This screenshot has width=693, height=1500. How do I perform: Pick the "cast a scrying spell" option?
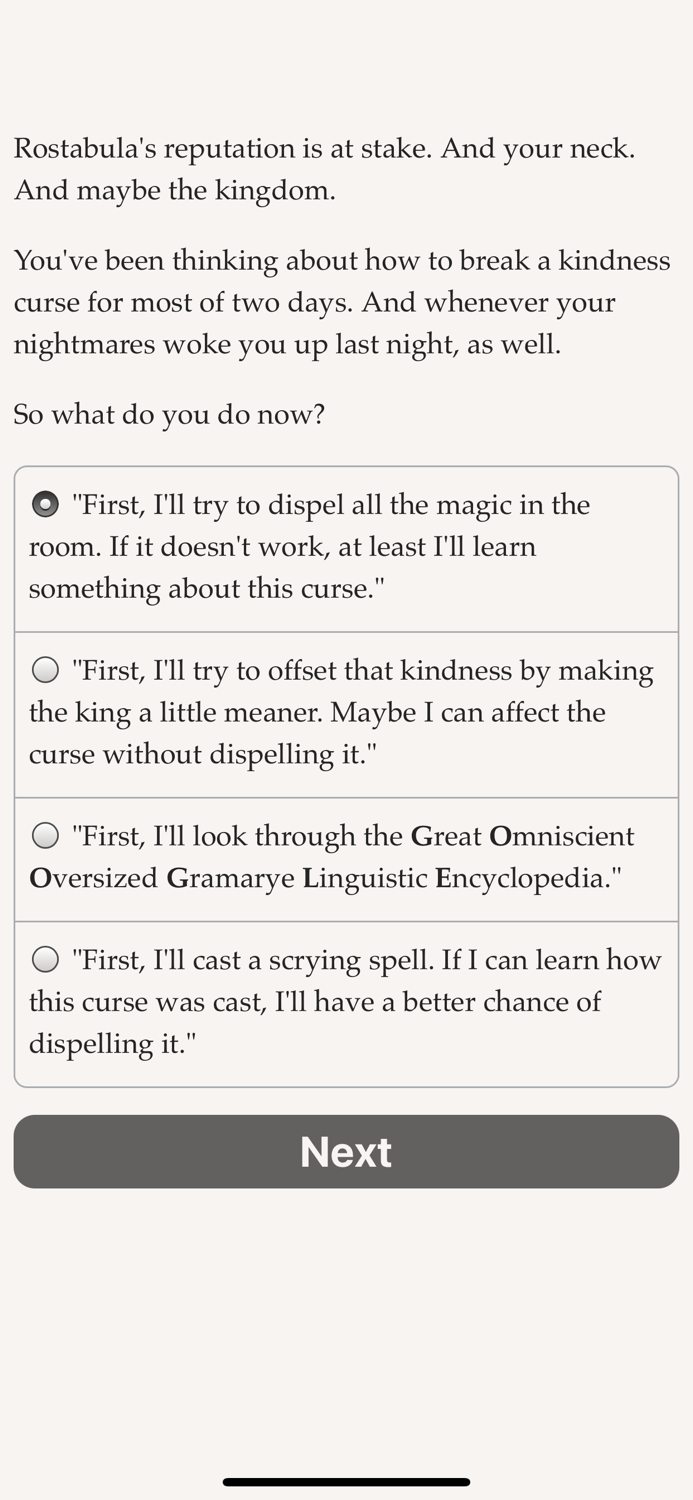pyautogui.click(x=345, y=1001)
